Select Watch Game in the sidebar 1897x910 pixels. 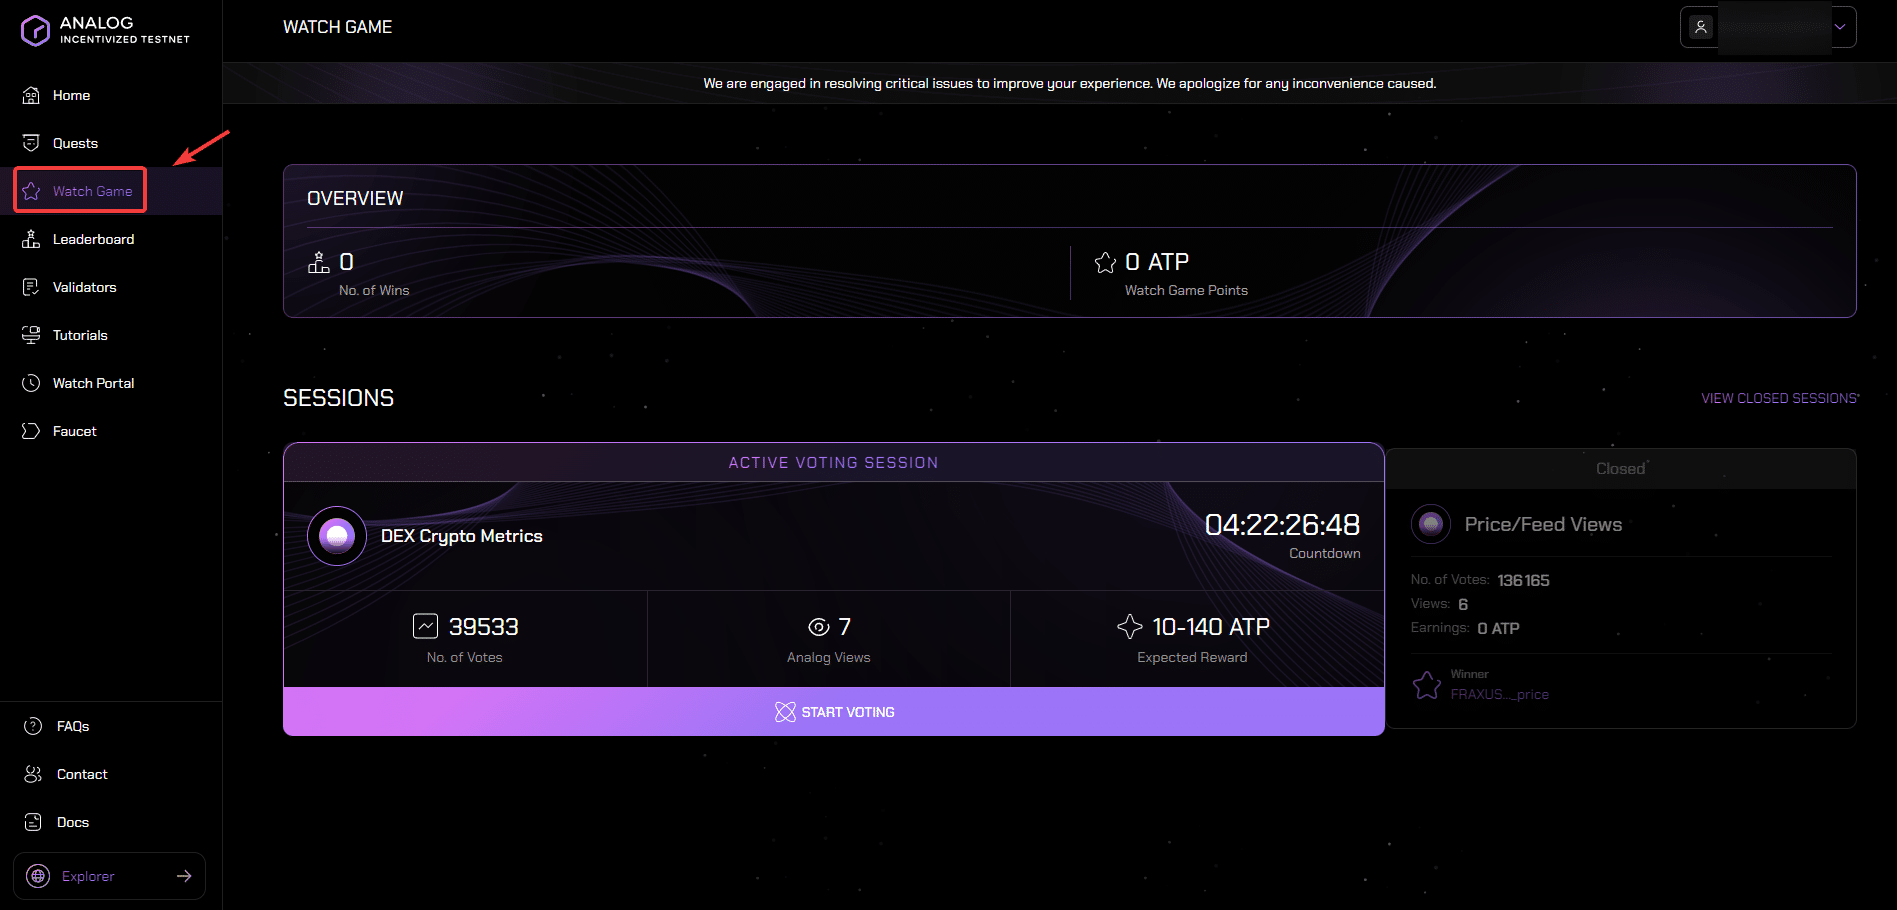pos(81,191)
